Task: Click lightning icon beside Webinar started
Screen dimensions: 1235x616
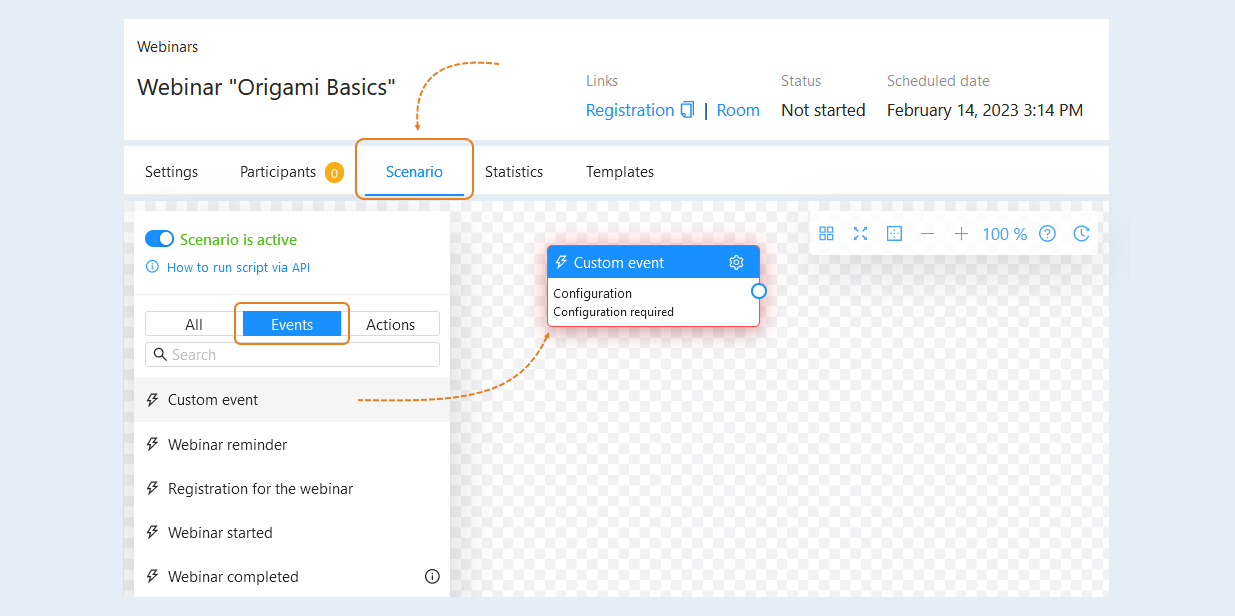Action: click(x=153, y=532)
